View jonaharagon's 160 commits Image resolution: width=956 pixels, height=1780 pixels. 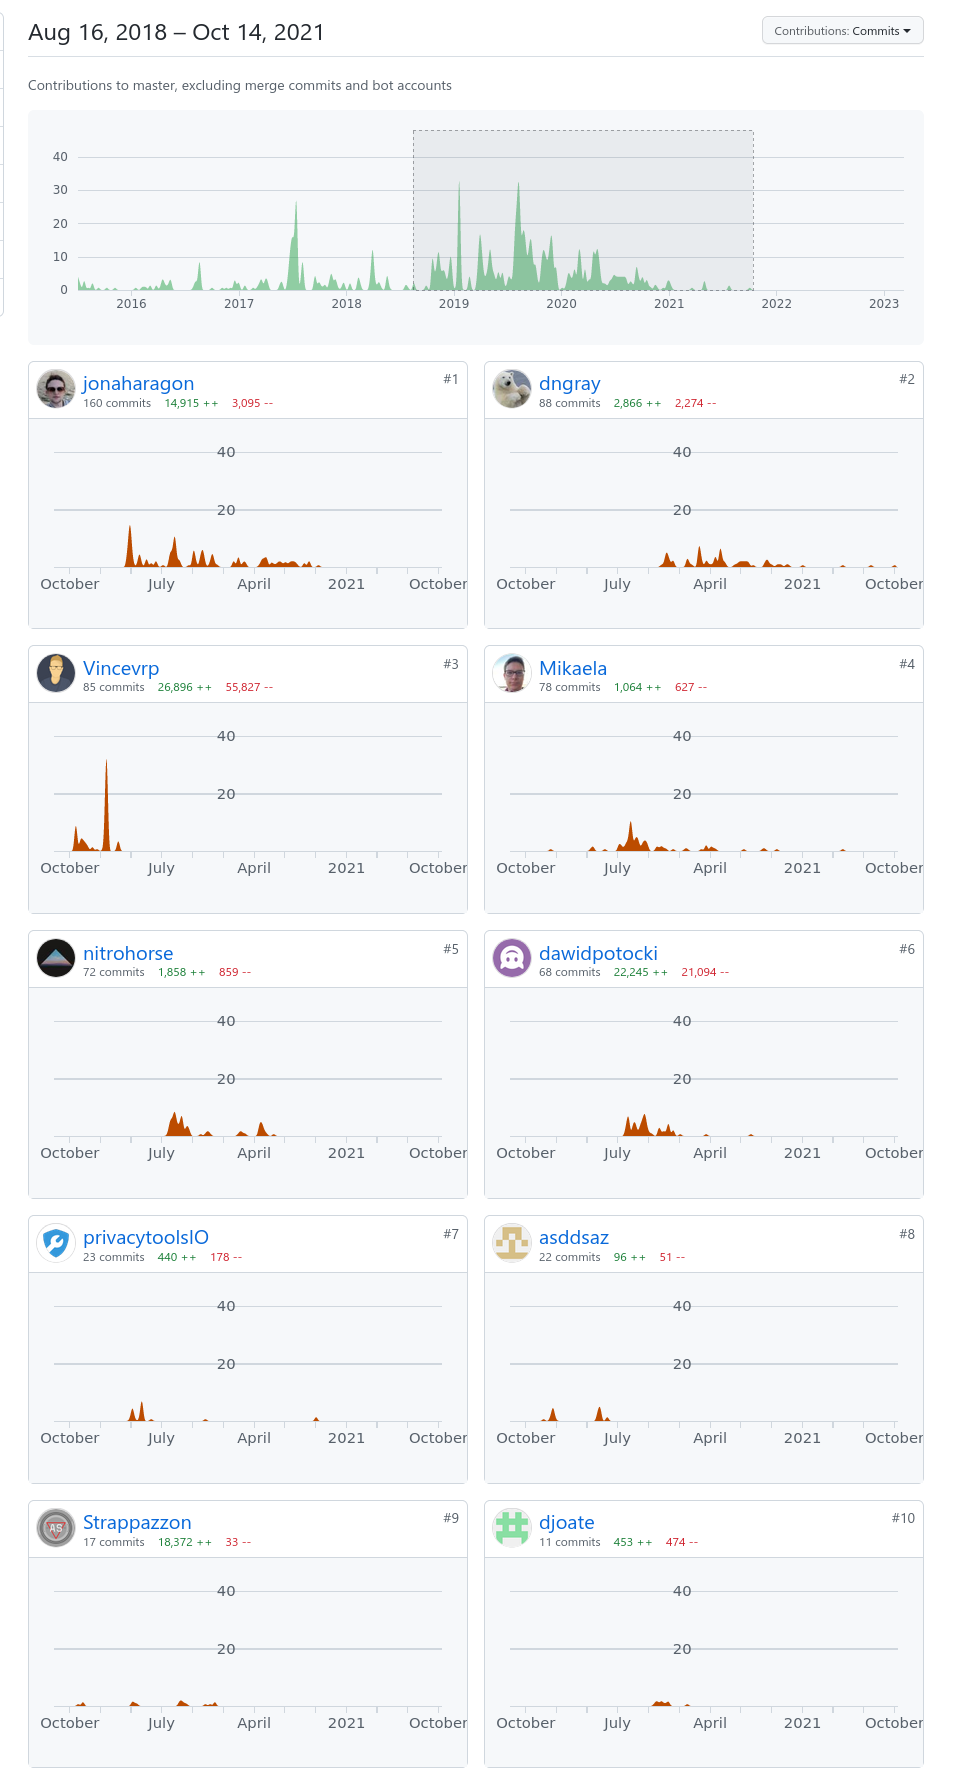tap(117, 403)
